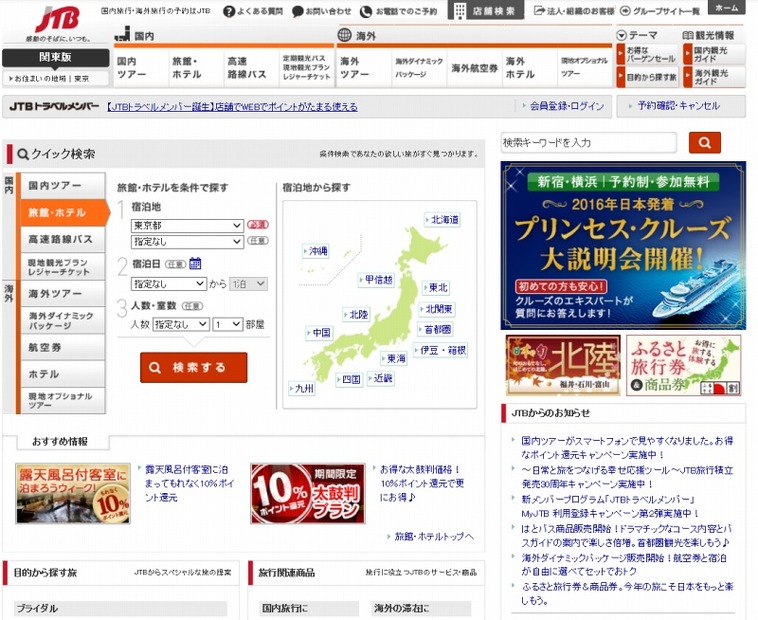Click 九州 on the map
Viewport: 758px width, 620px height.
[302, 389]
